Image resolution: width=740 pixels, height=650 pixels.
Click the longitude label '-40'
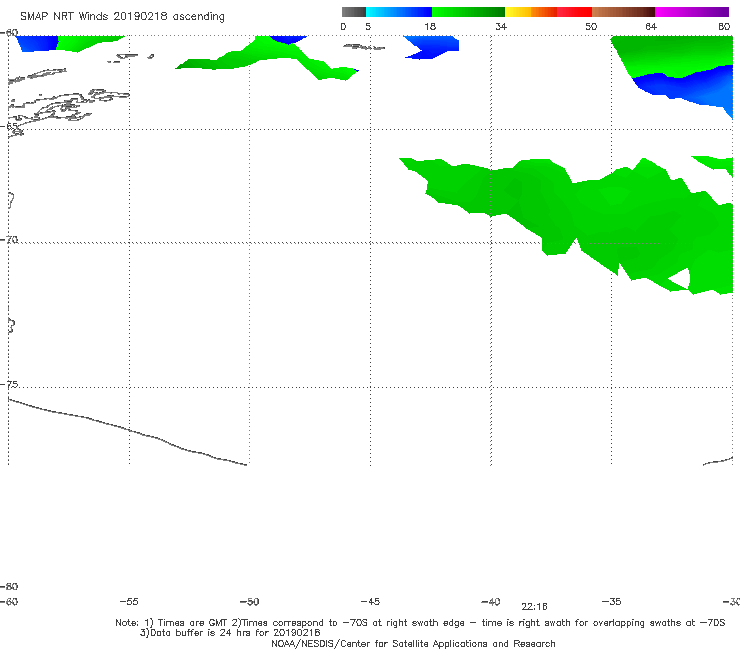pos(491,602)
